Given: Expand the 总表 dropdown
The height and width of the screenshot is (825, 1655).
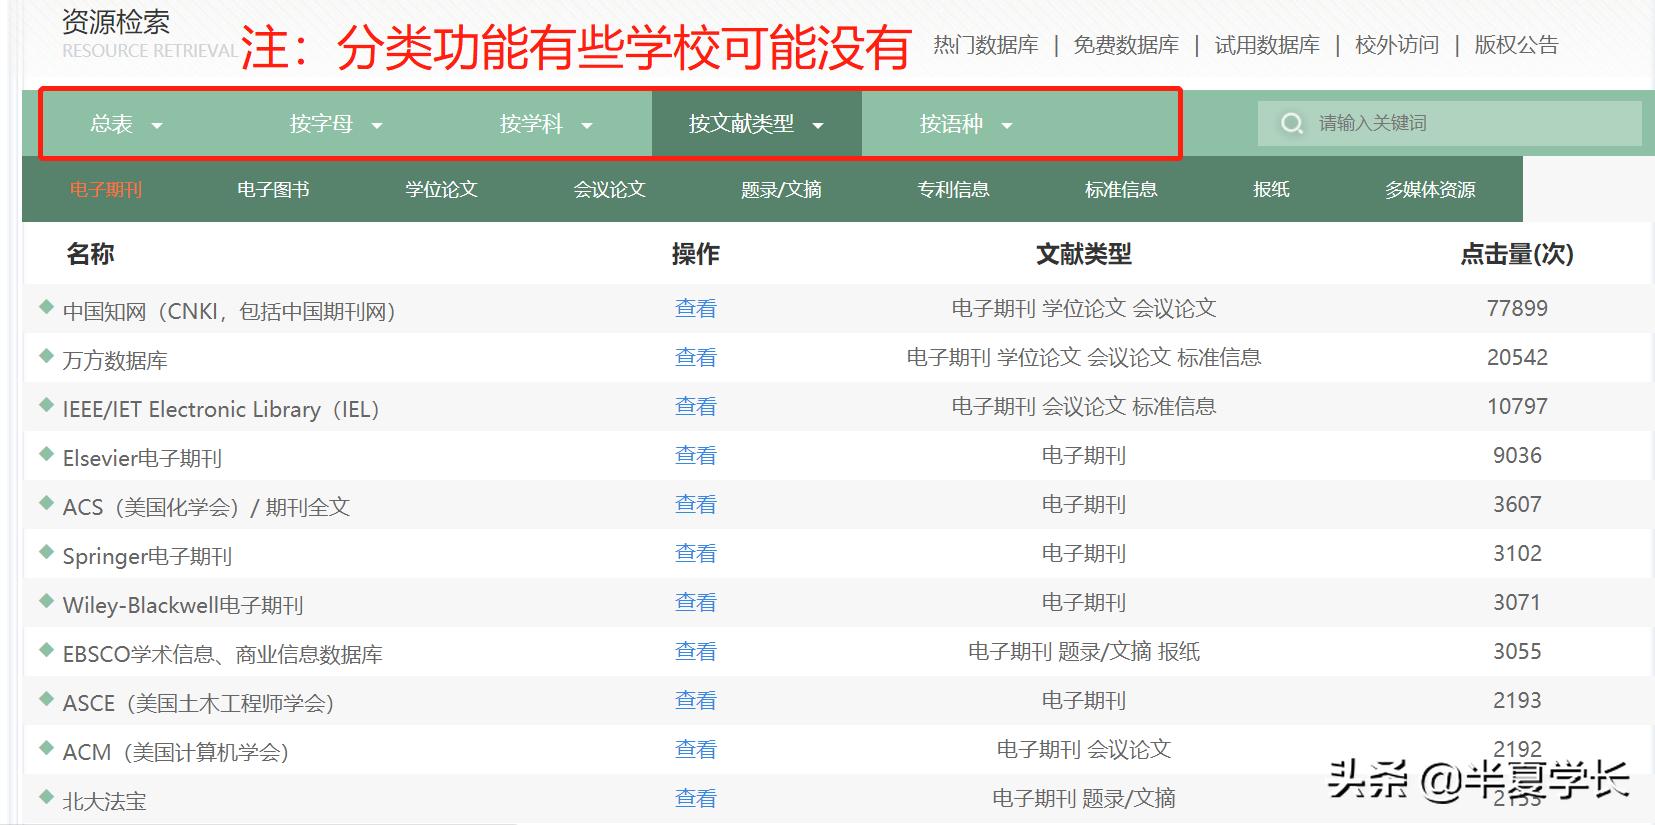Looking at the screenshot, I should tap(126, 124).
